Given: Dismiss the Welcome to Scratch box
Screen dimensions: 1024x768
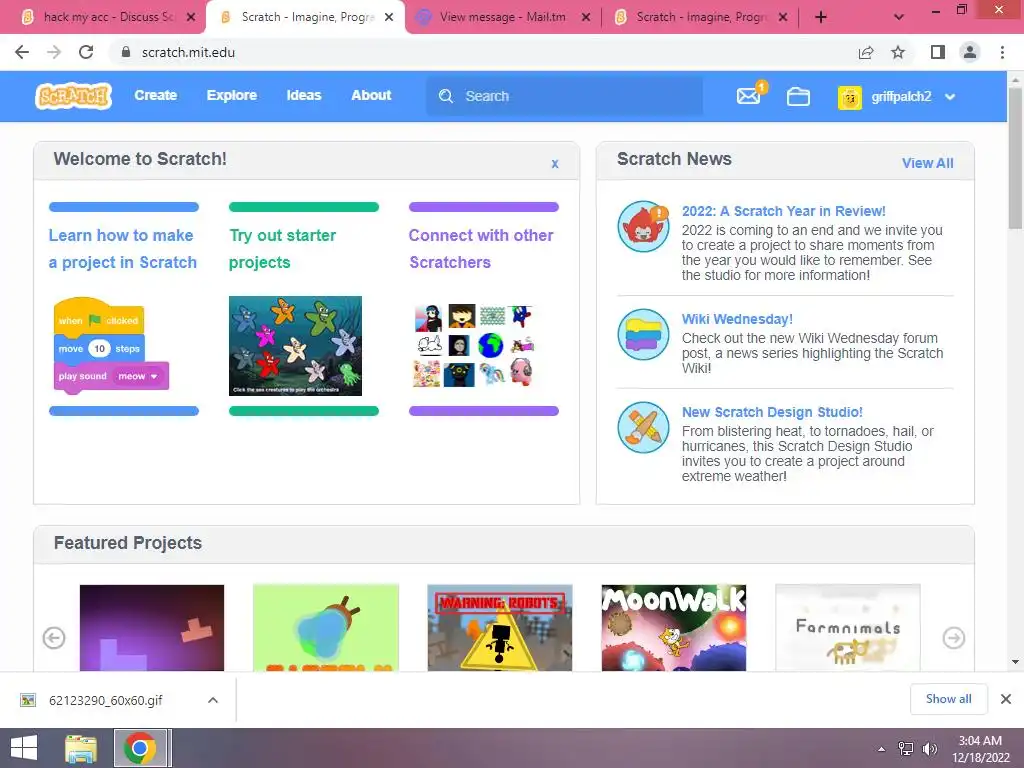Looking at the screenshot, I should click(x=554, y=164).
